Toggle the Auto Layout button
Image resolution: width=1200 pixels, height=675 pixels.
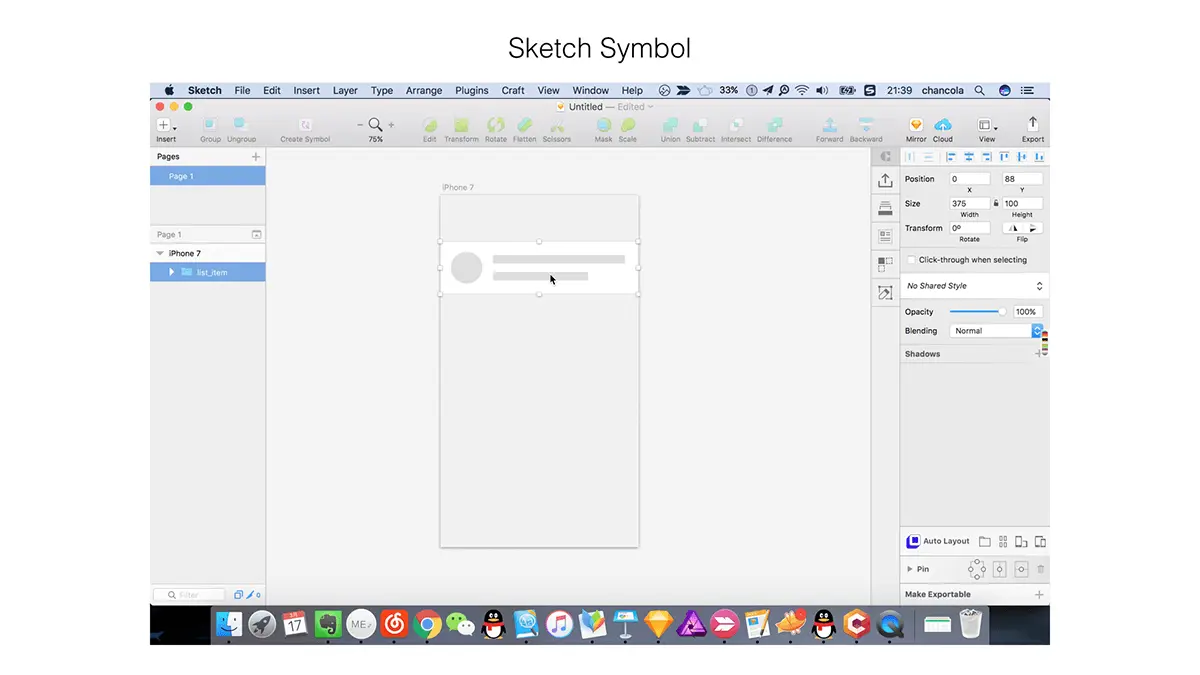coord(938,541)
